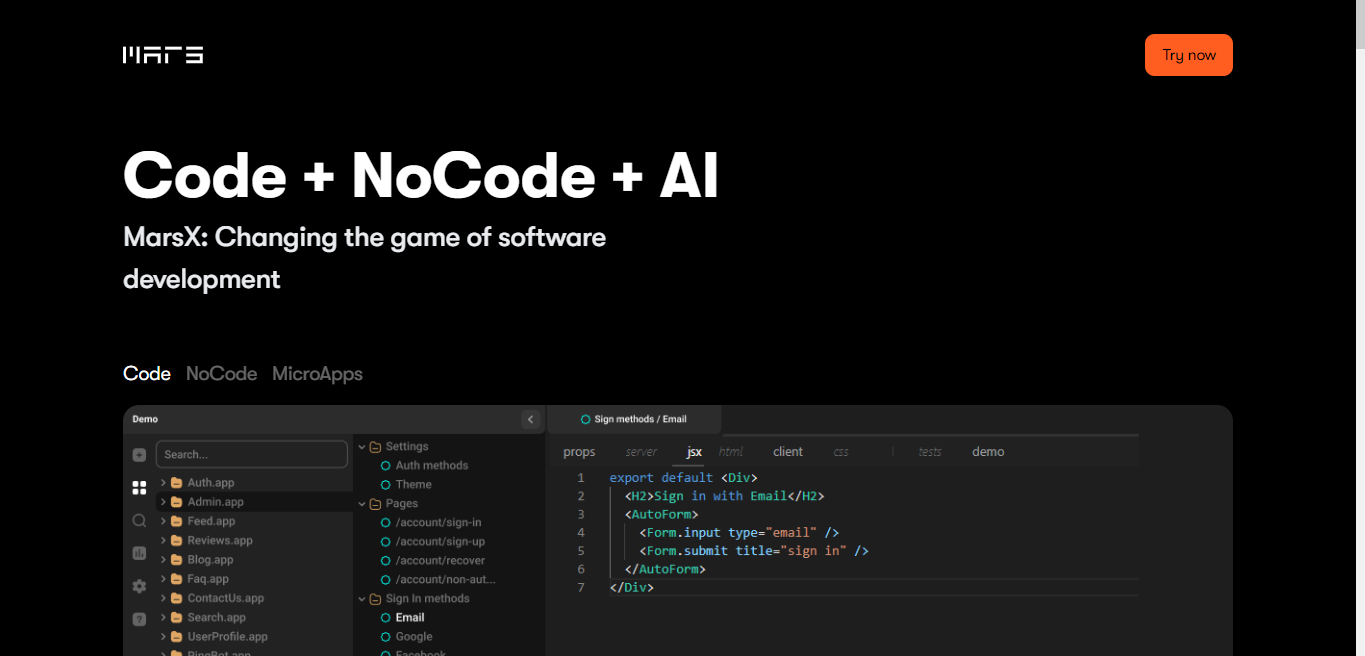
Task: Click the hexagon icon beside Google
Action: point(385,636)
